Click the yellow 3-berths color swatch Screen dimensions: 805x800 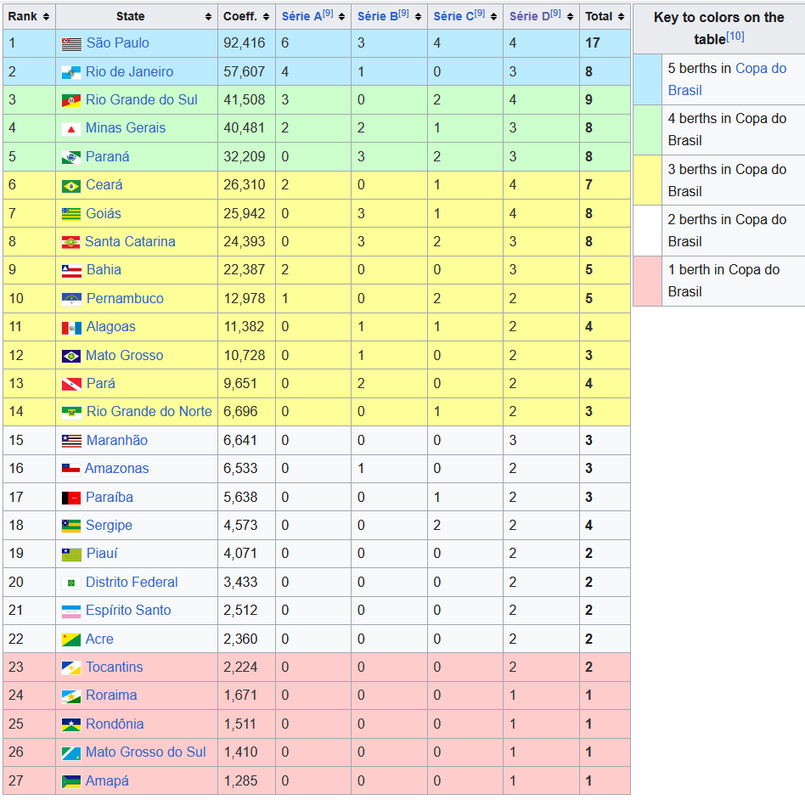click(647, 180)
